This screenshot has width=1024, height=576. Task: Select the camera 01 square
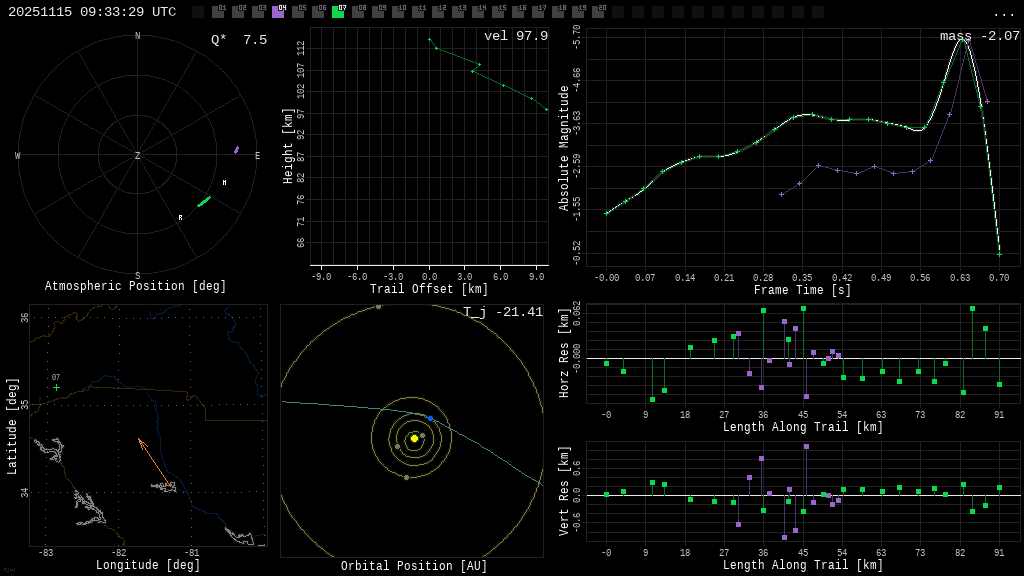(x=218, y=12)
